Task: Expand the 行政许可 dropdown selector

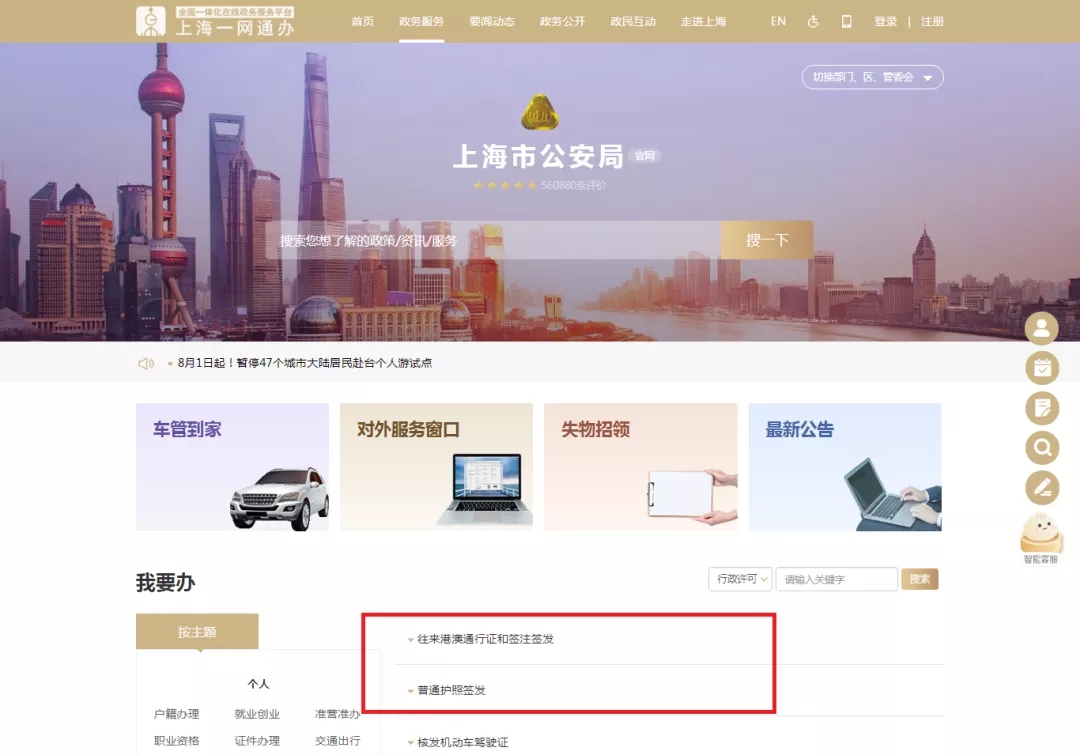Action: pyautogui.click(x=740, y=579)
